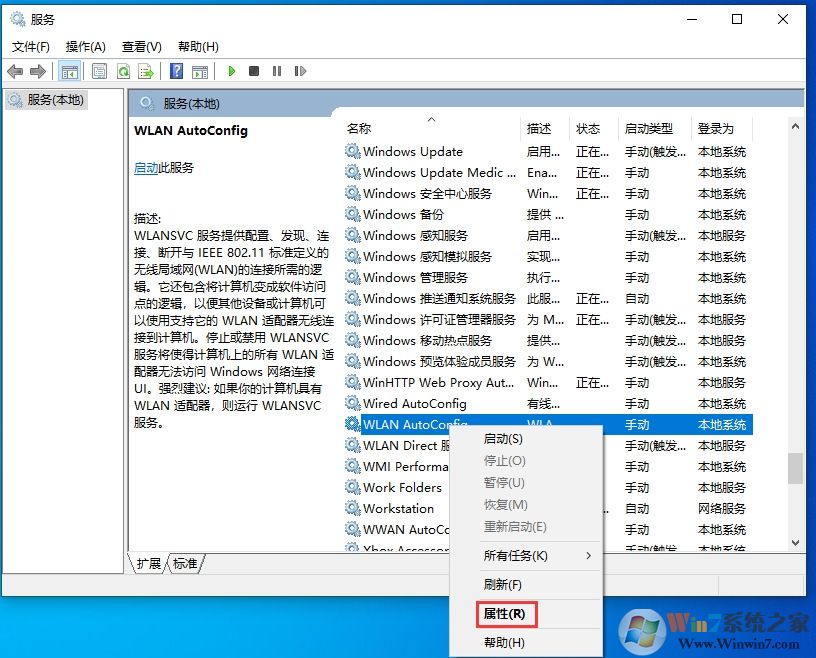The height and width of the screenshot is (658, 816).
Task: Refresh the list using the refresh toolbar icon
Action: pos(122,71)
